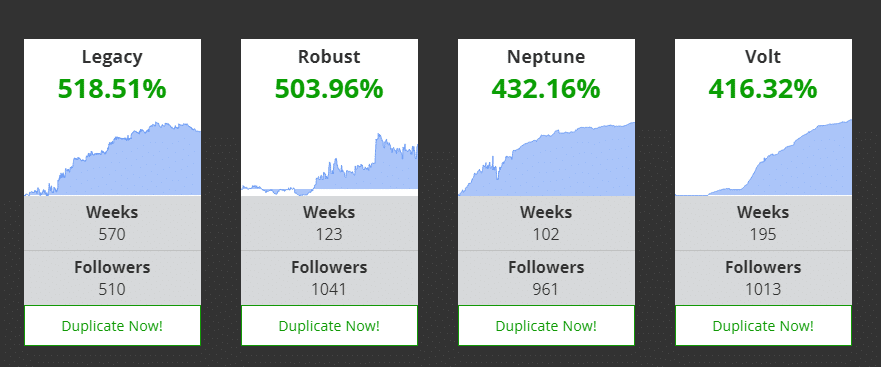Click the 503.96% return figure
Image resolution: width=881 pixels, height=367 pixels.
point(329,89)
